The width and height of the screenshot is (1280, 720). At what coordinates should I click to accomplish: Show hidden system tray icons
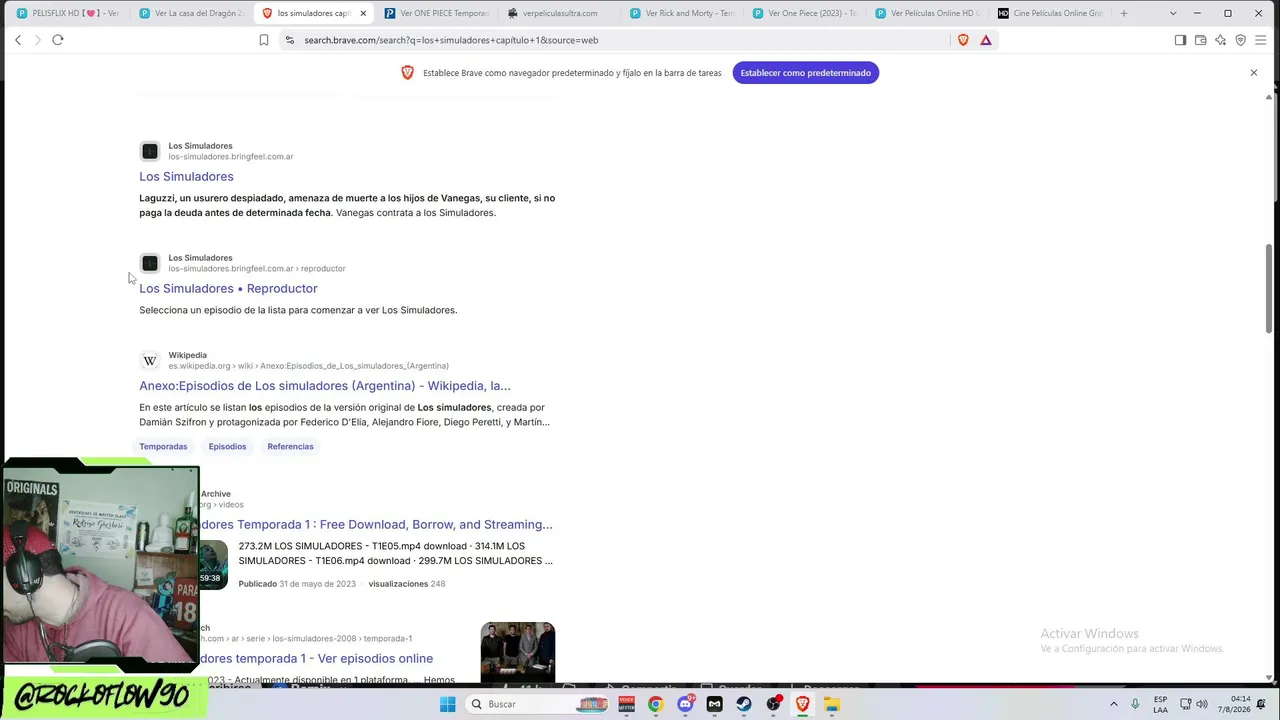pos(1114,704)
